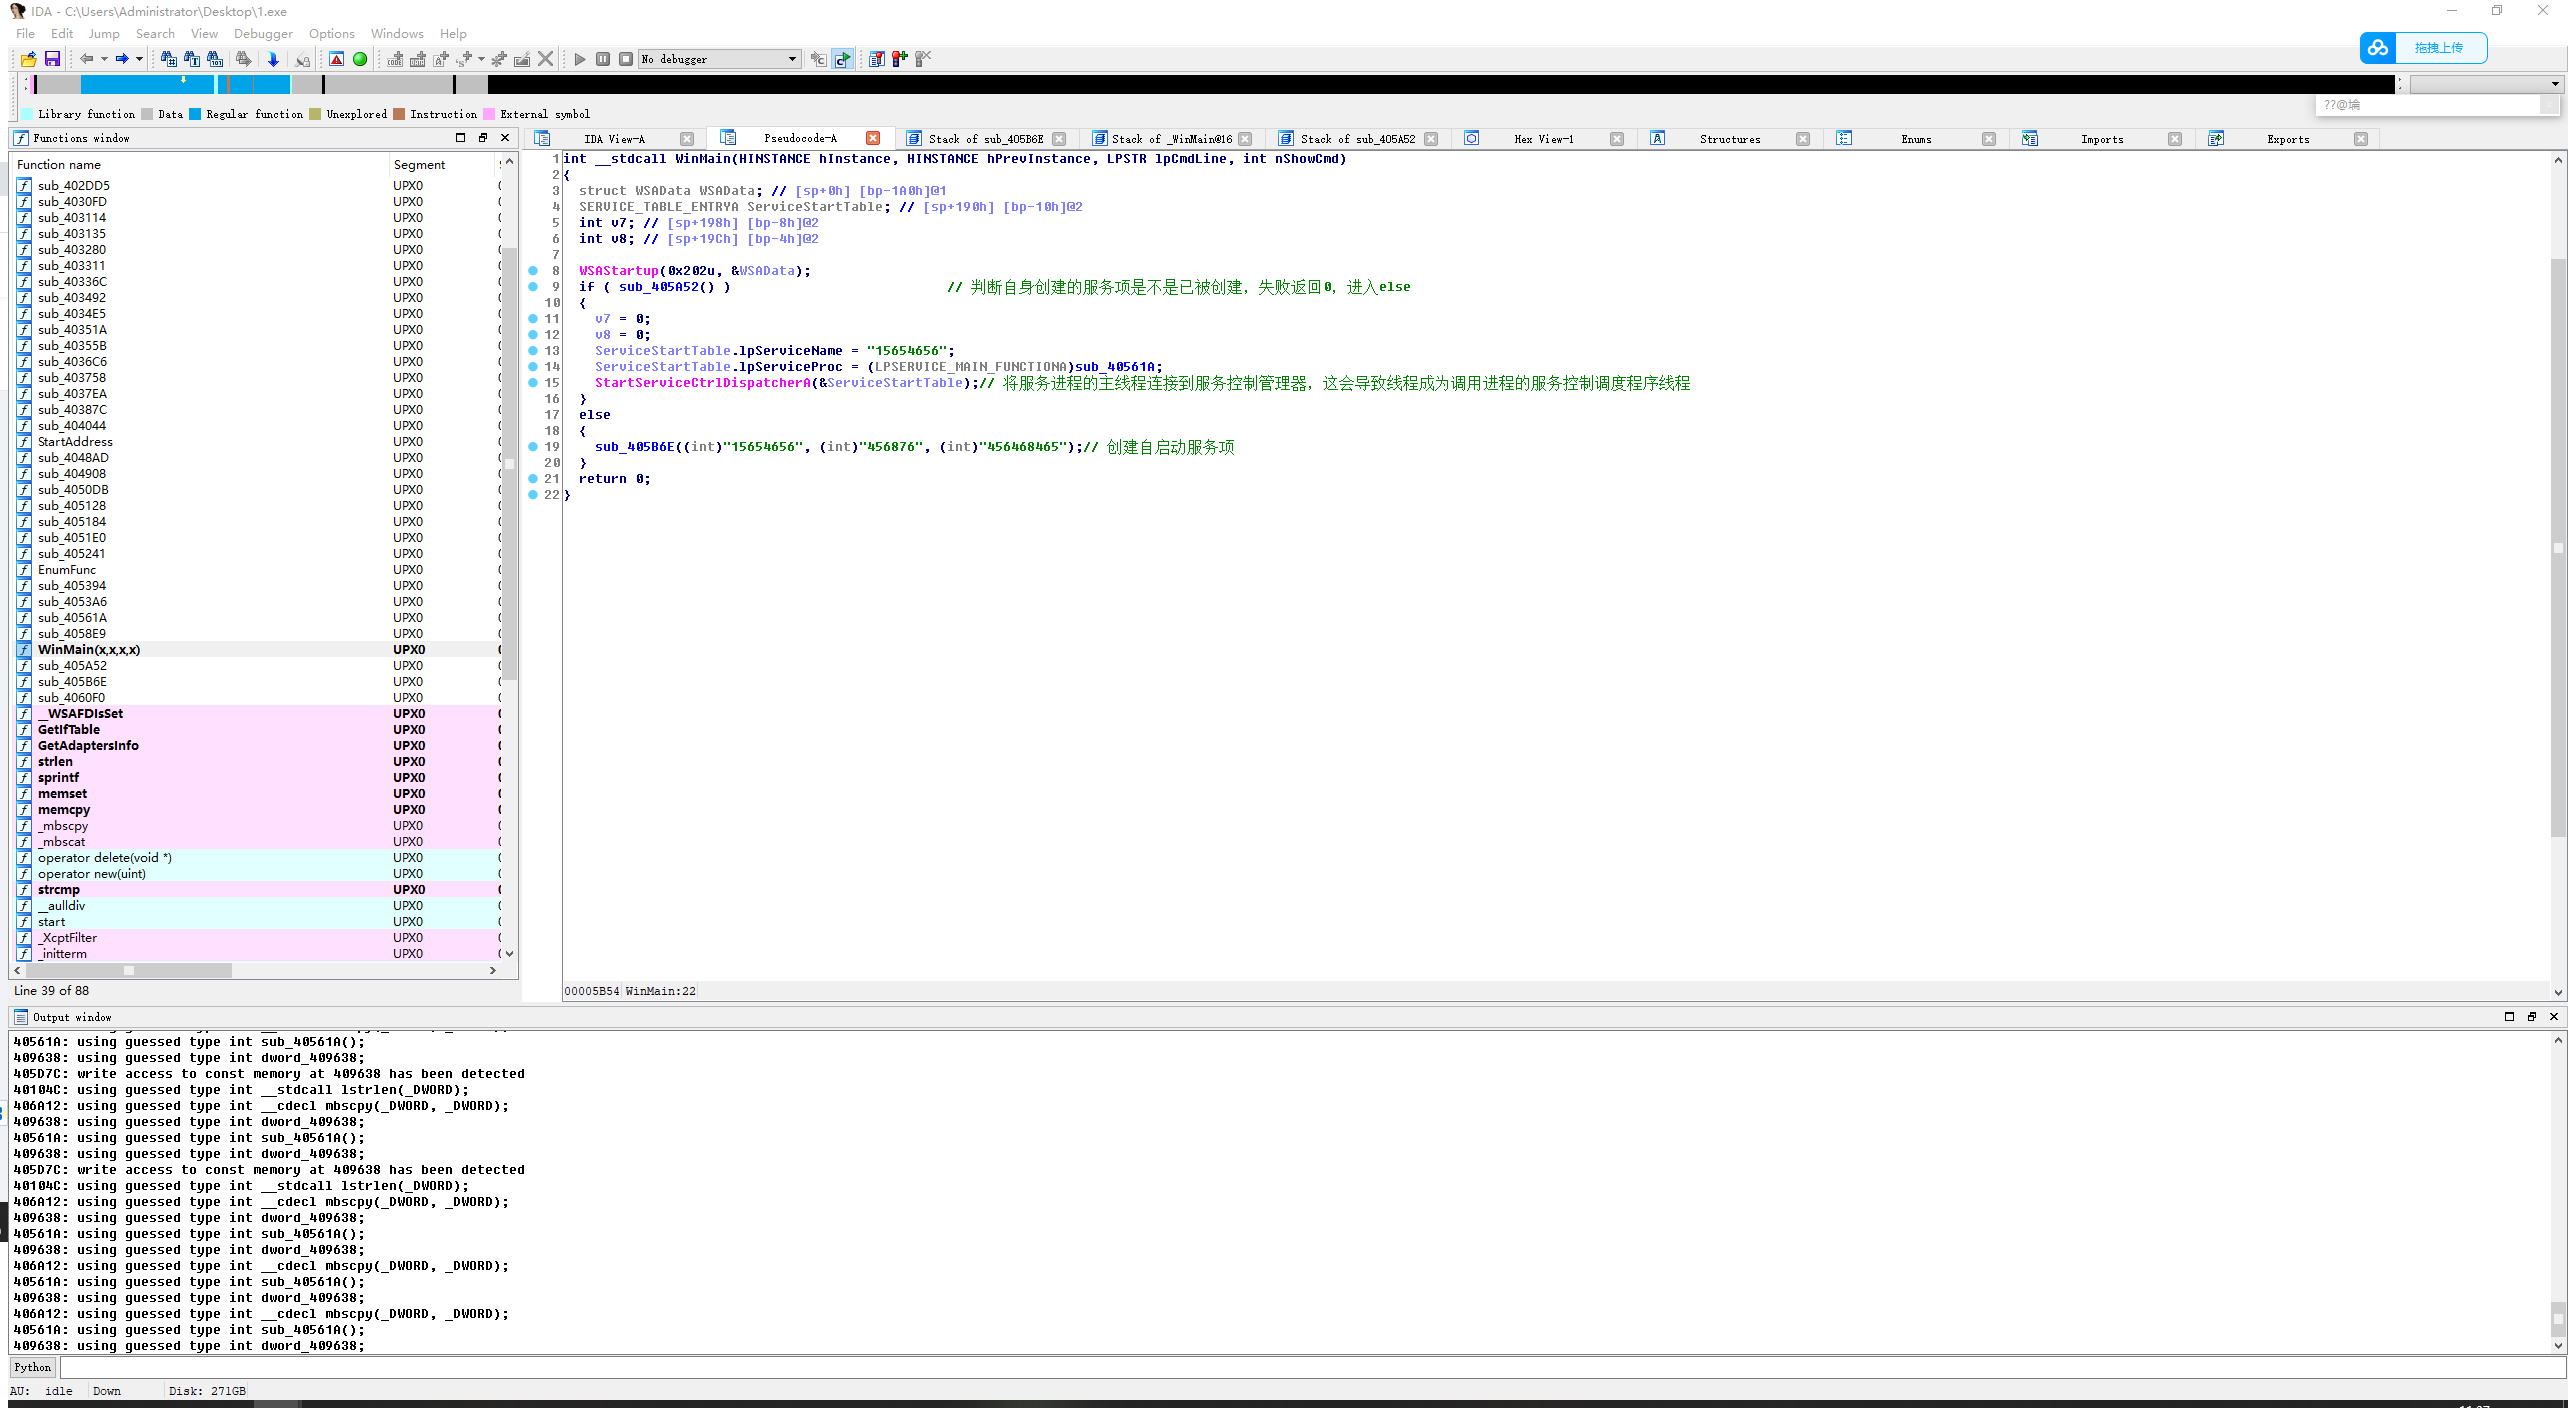The height and width of the screenshot is (1408, 2568).
Task: Click the open file toolbar icon
Action: [28, 59]
